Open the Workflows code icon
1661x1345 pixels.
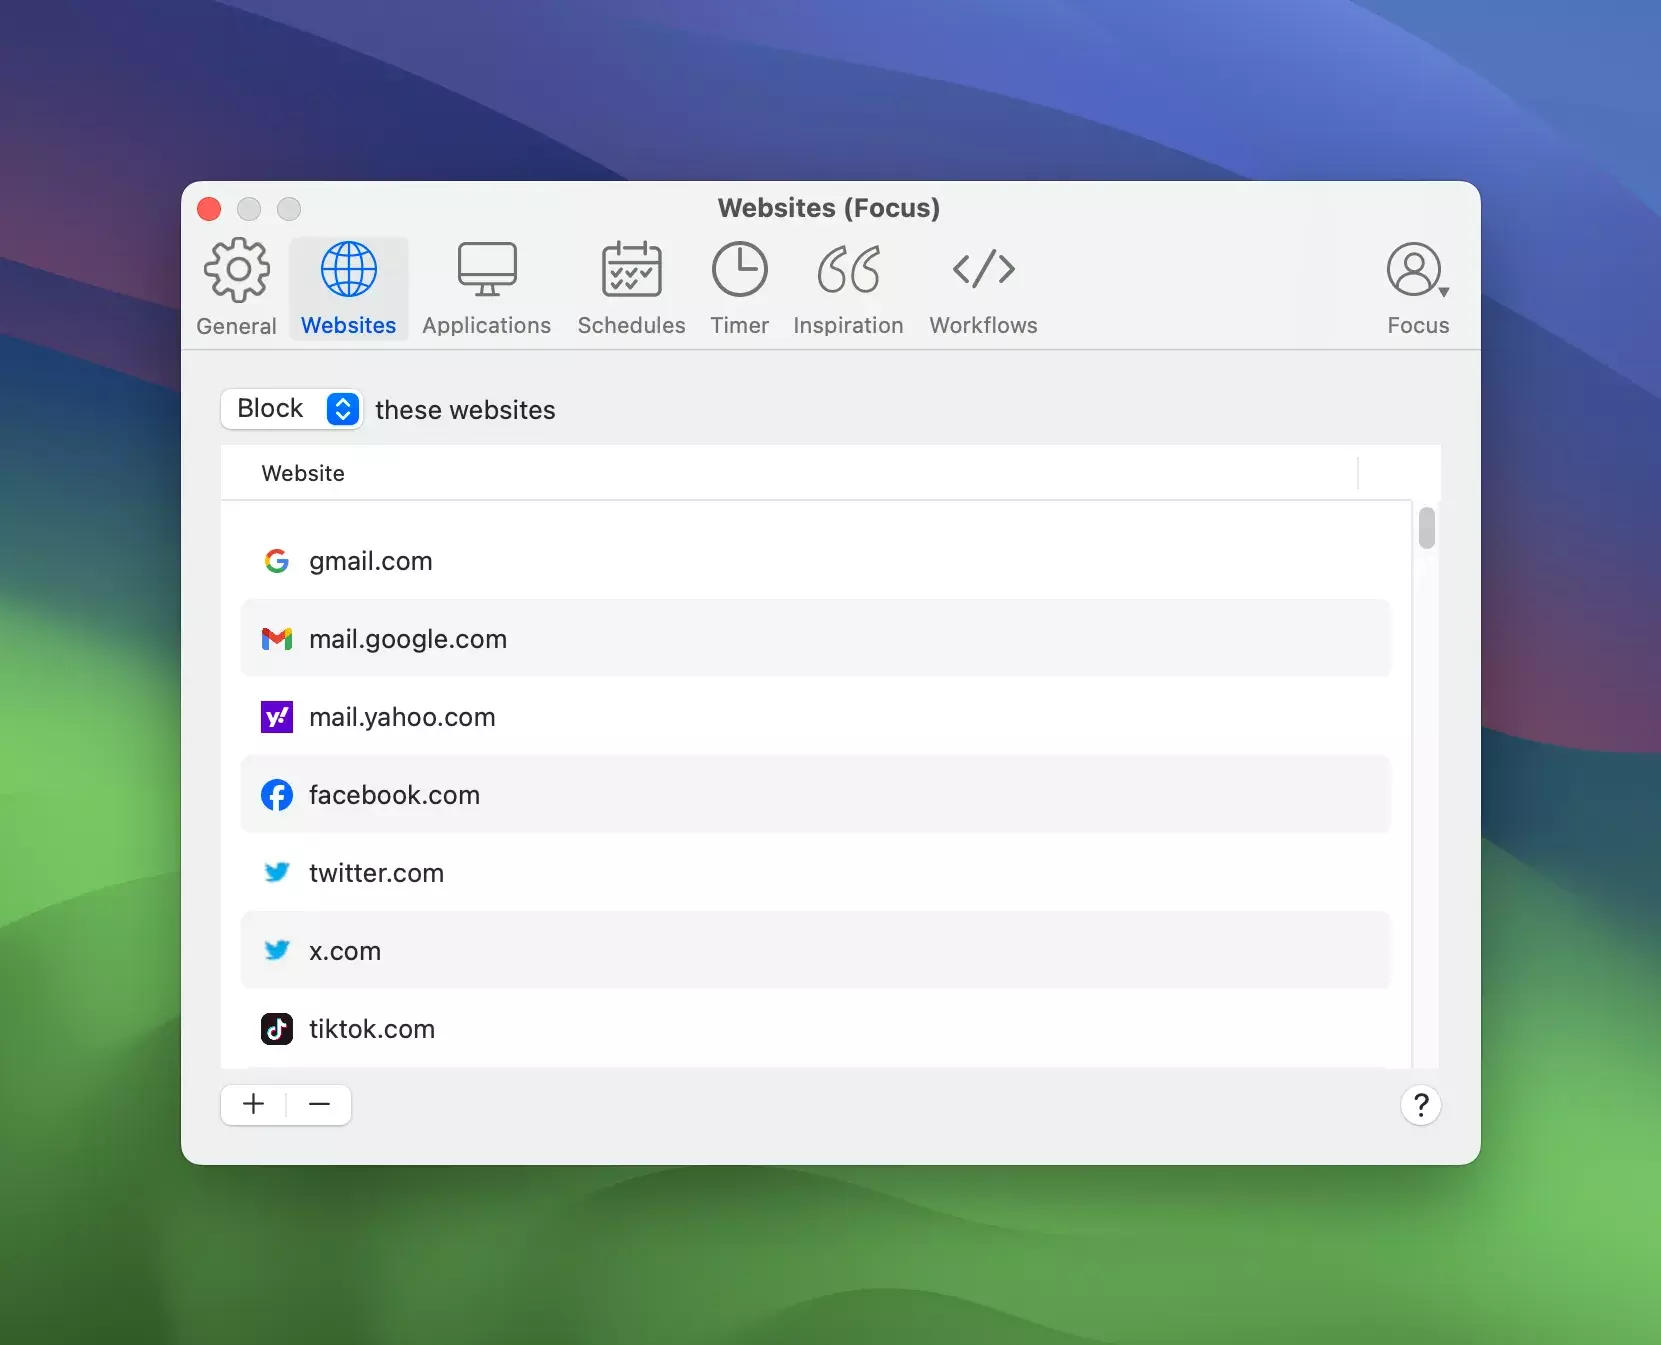pos(984,269)
